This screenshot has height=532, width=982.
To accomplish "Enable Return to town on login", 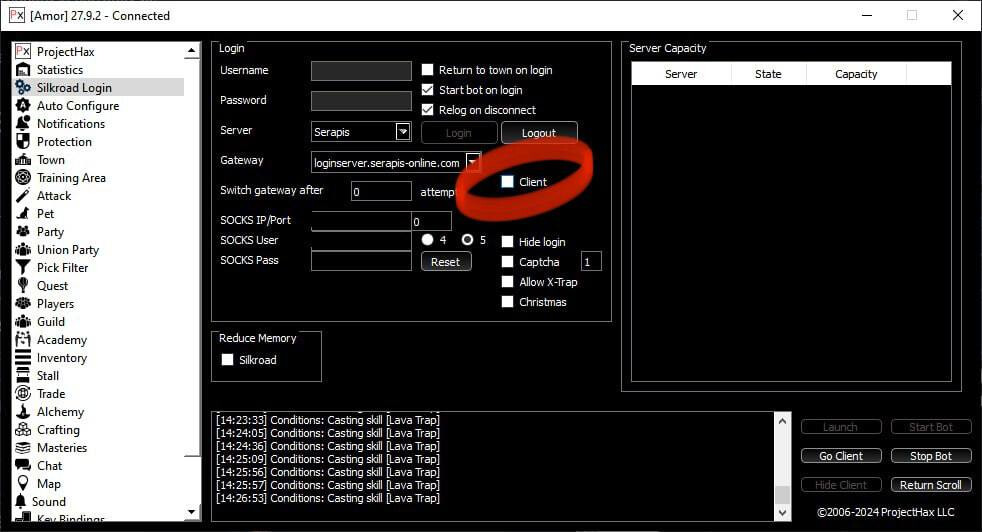I will (428, 70).
